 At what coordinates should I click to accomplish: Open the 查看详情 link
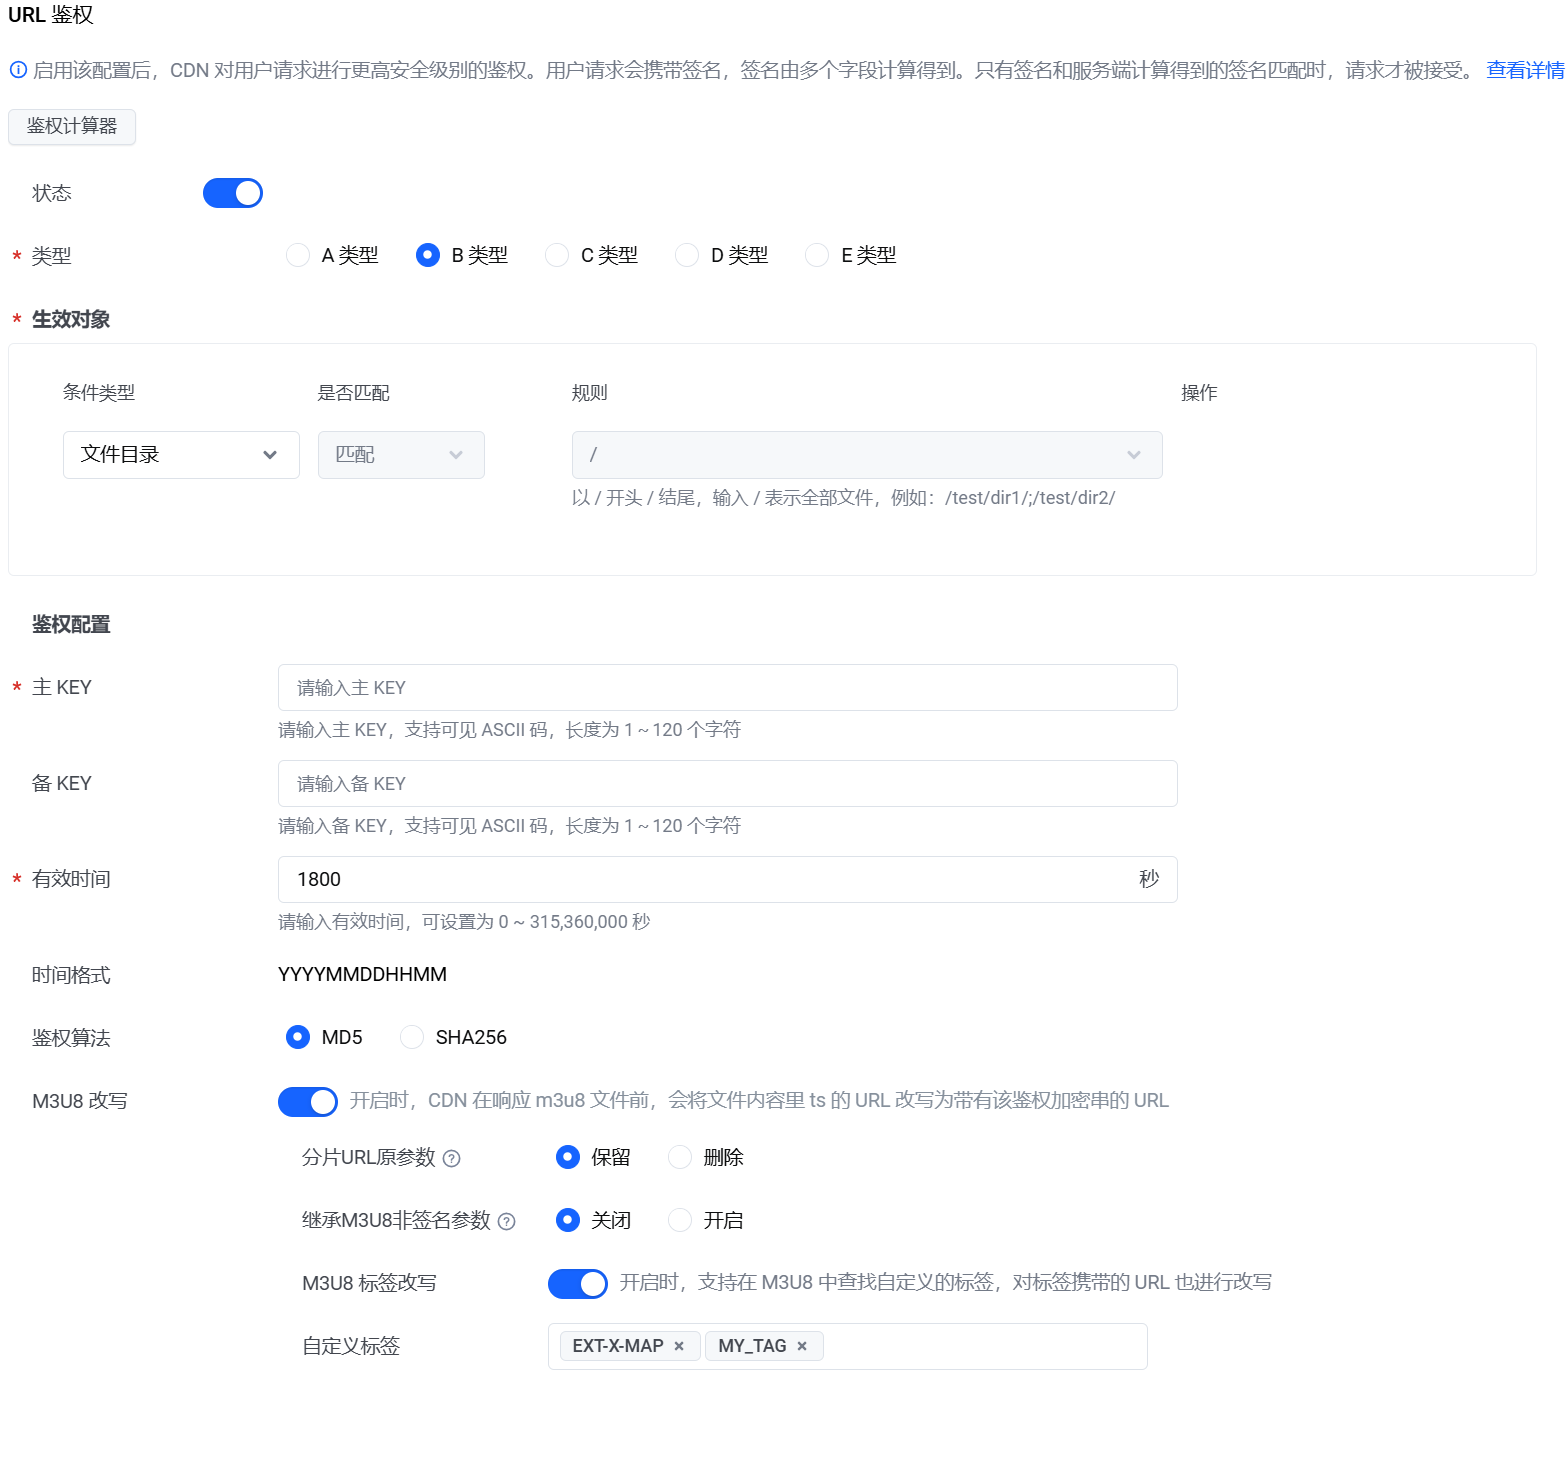[x=1525, y=70]
